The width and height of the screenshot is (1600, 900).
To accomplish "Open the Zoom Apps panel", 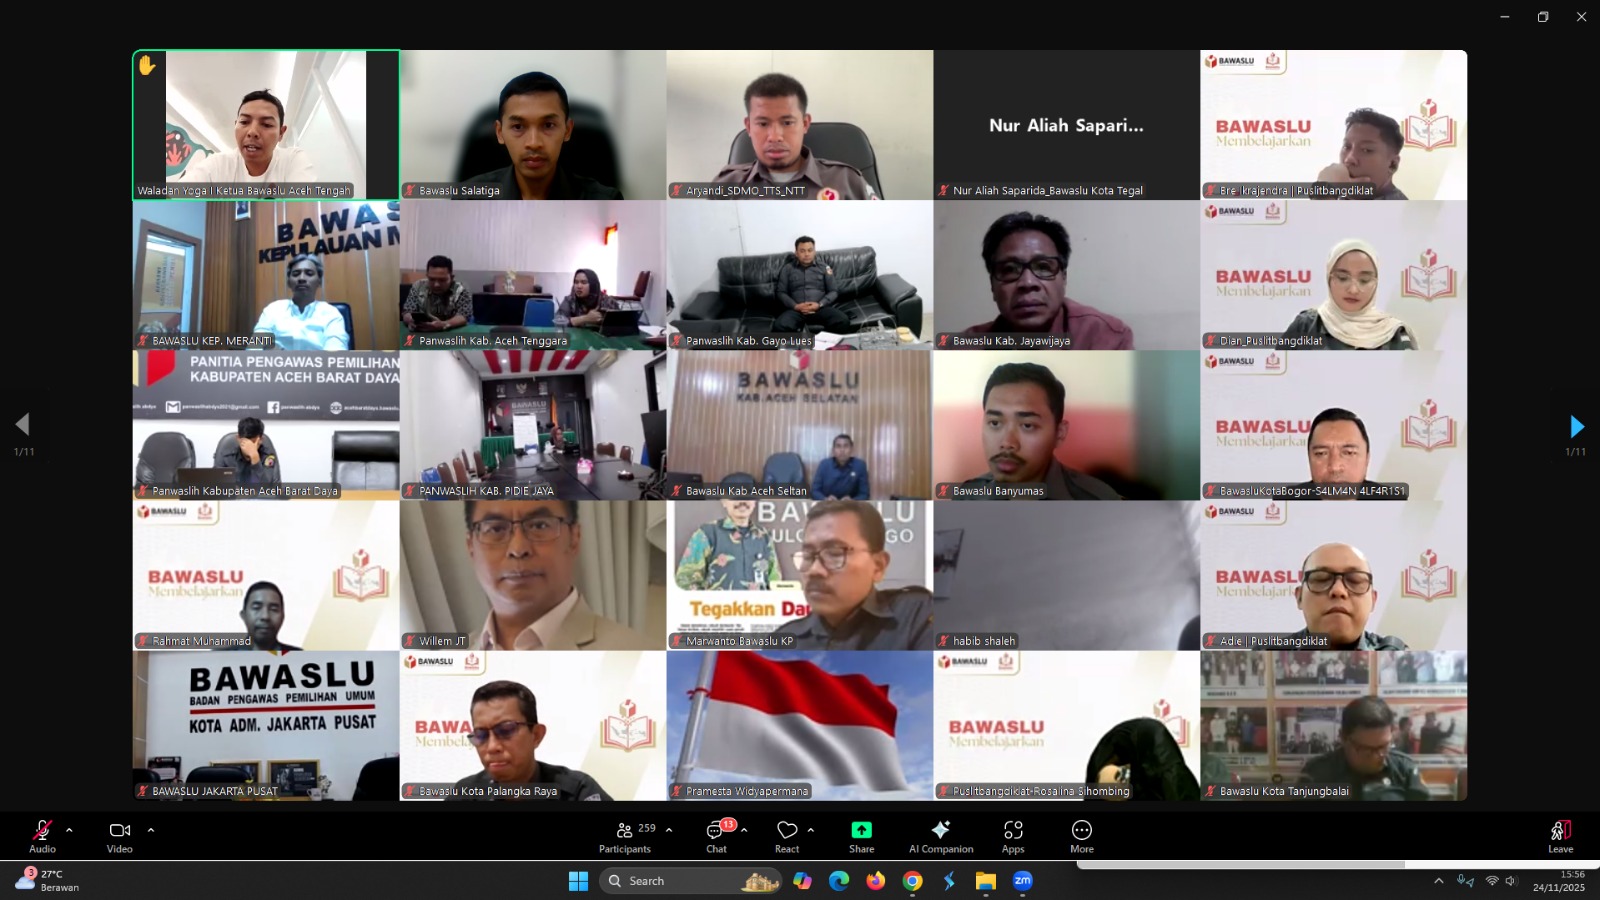I will 1013,835.
